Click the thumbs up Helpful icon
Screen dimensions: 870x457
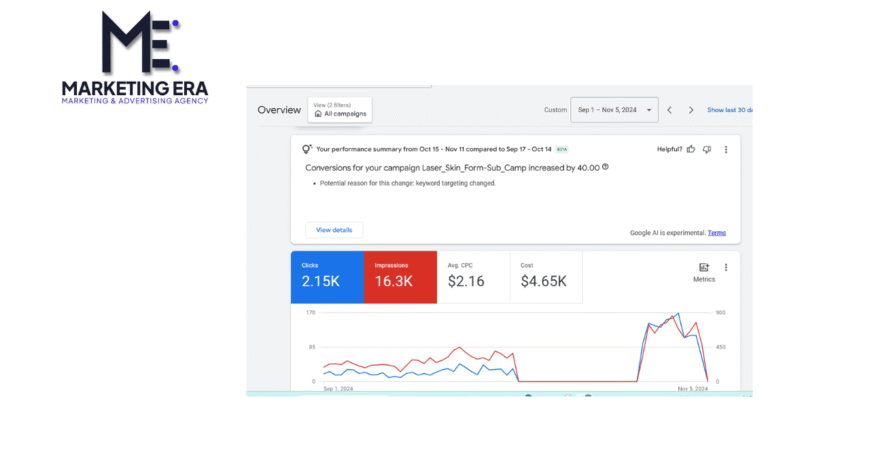tap(691, 149)
